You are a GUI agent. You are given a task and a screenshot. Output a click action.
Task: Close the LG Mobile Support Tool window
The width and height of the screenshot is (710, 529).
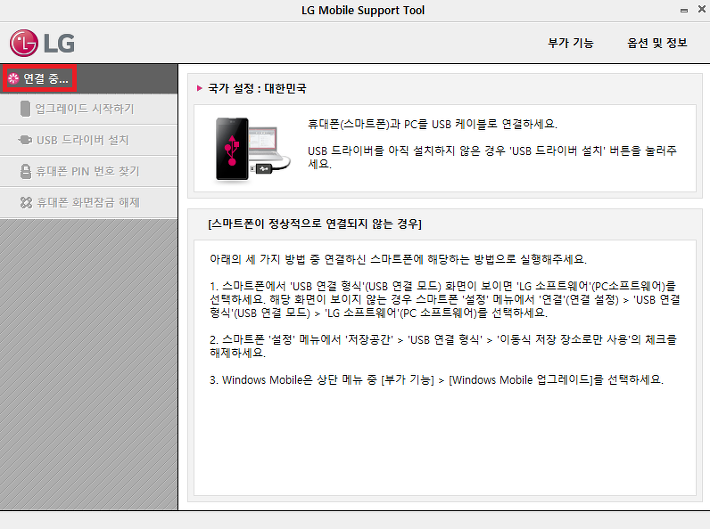pyautogui.click(x=702, y=9)
